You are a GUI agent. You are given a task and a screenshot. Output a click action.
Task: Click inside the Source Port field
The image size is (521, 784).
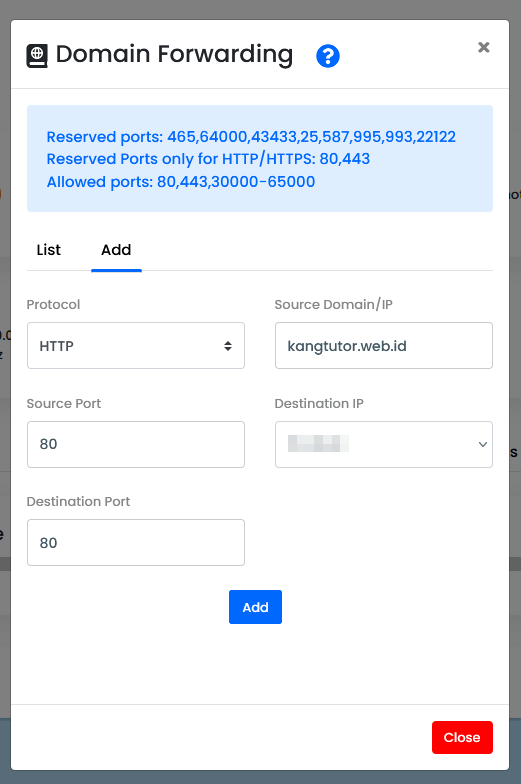[136, 444]
